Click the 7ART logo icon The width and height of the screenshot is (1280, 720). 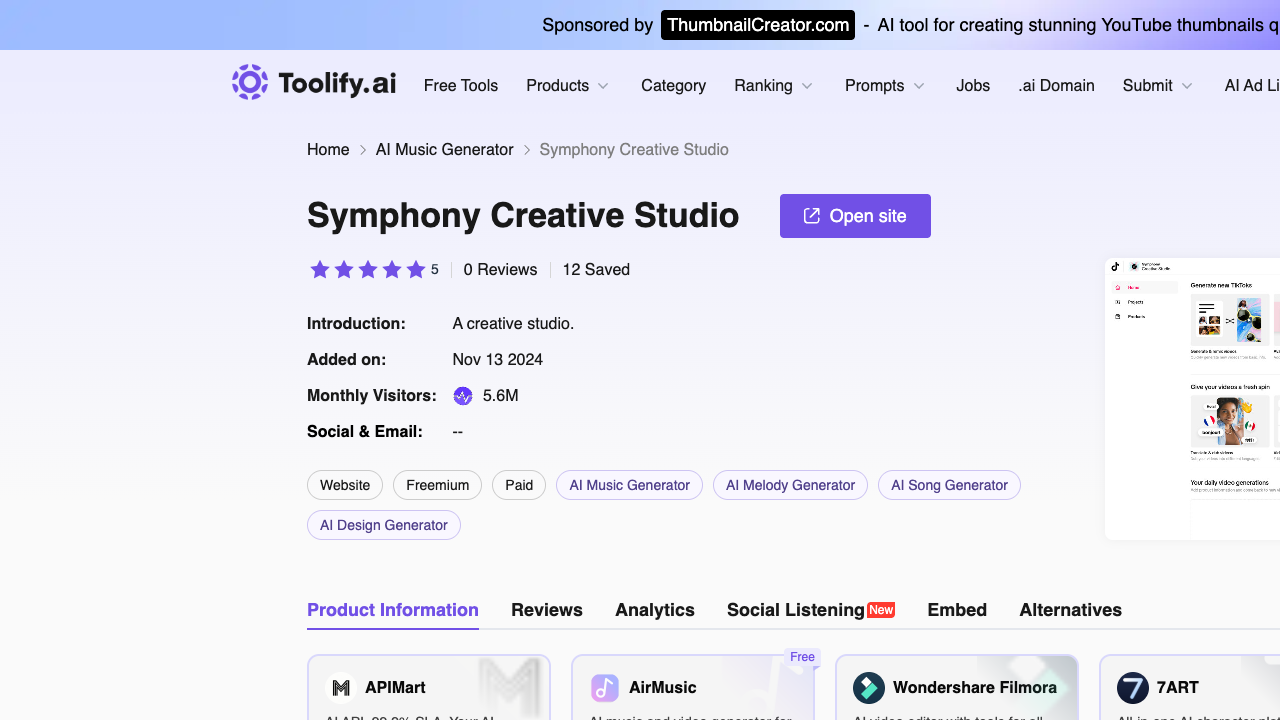1133,688
